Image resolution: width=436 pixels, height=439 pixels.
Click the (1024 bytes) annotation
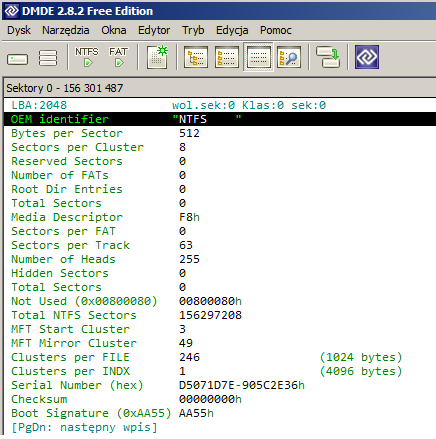click(x=361, y=357)
